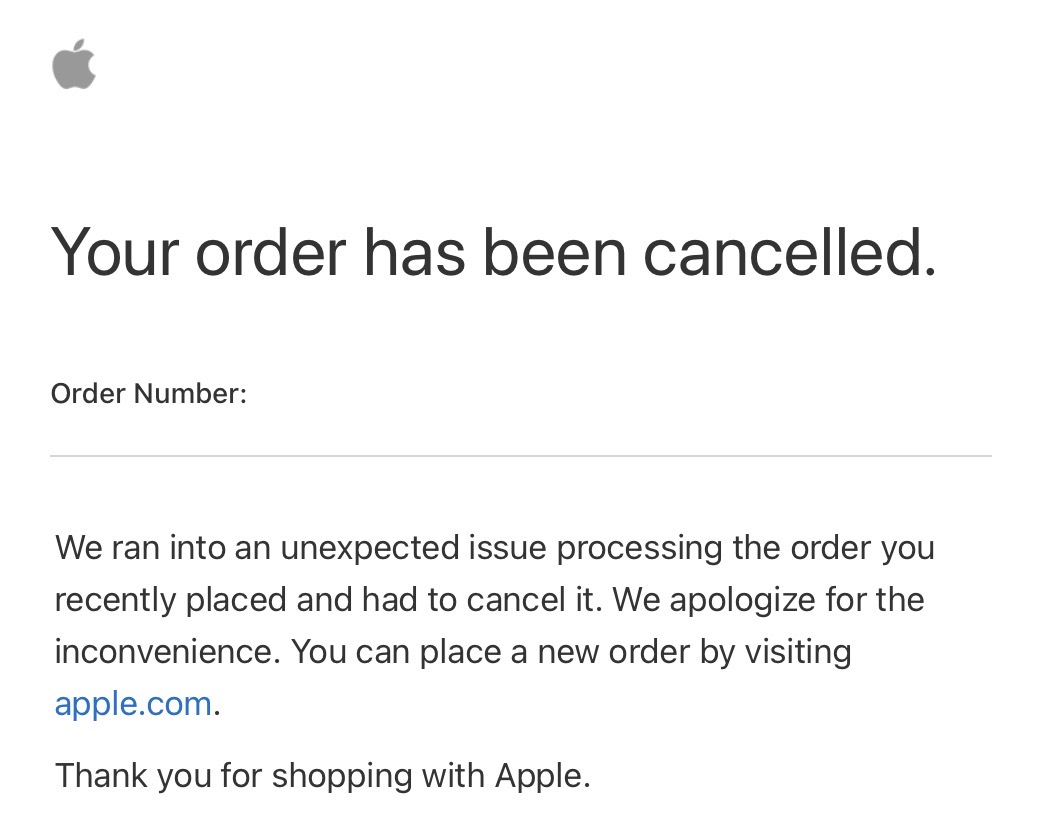
Task: Click the word 'processing' in the first line
Action: pos(639,549)
